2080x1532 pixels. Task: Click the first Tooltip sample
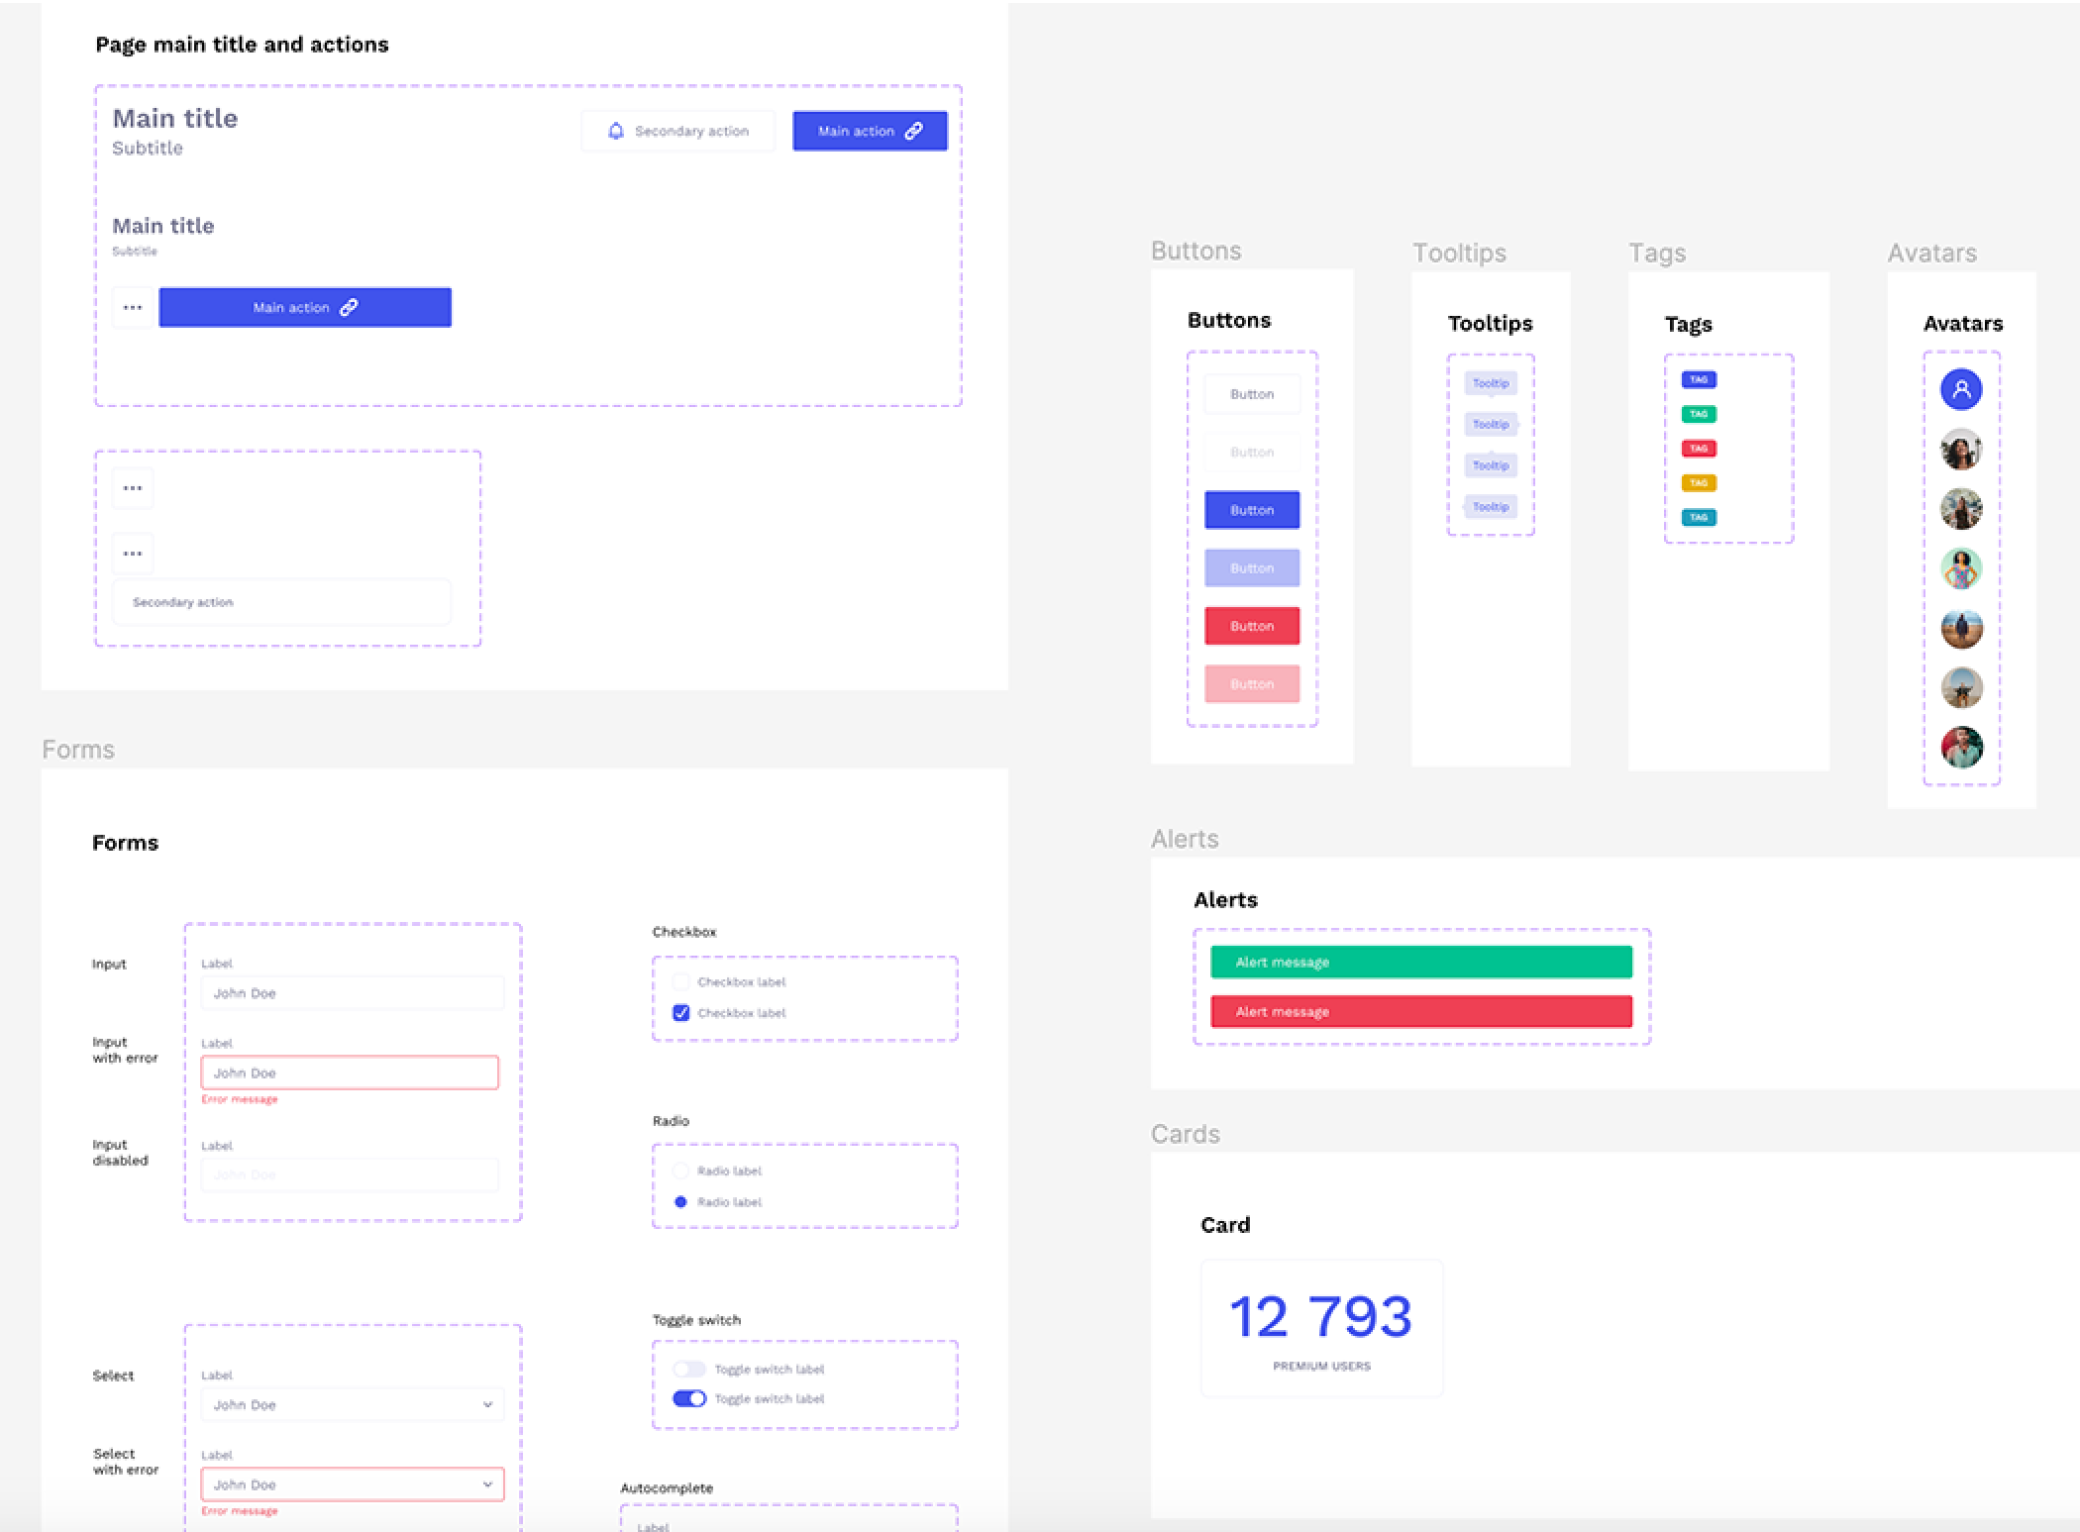1490,383
